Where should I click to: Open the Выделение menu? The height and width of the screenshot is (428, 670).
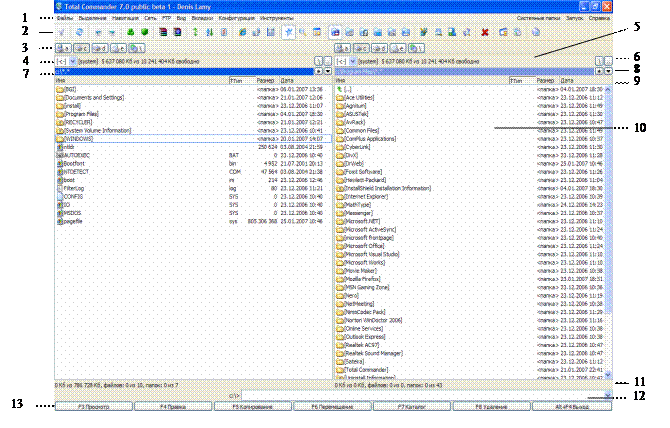pos(92,18)
